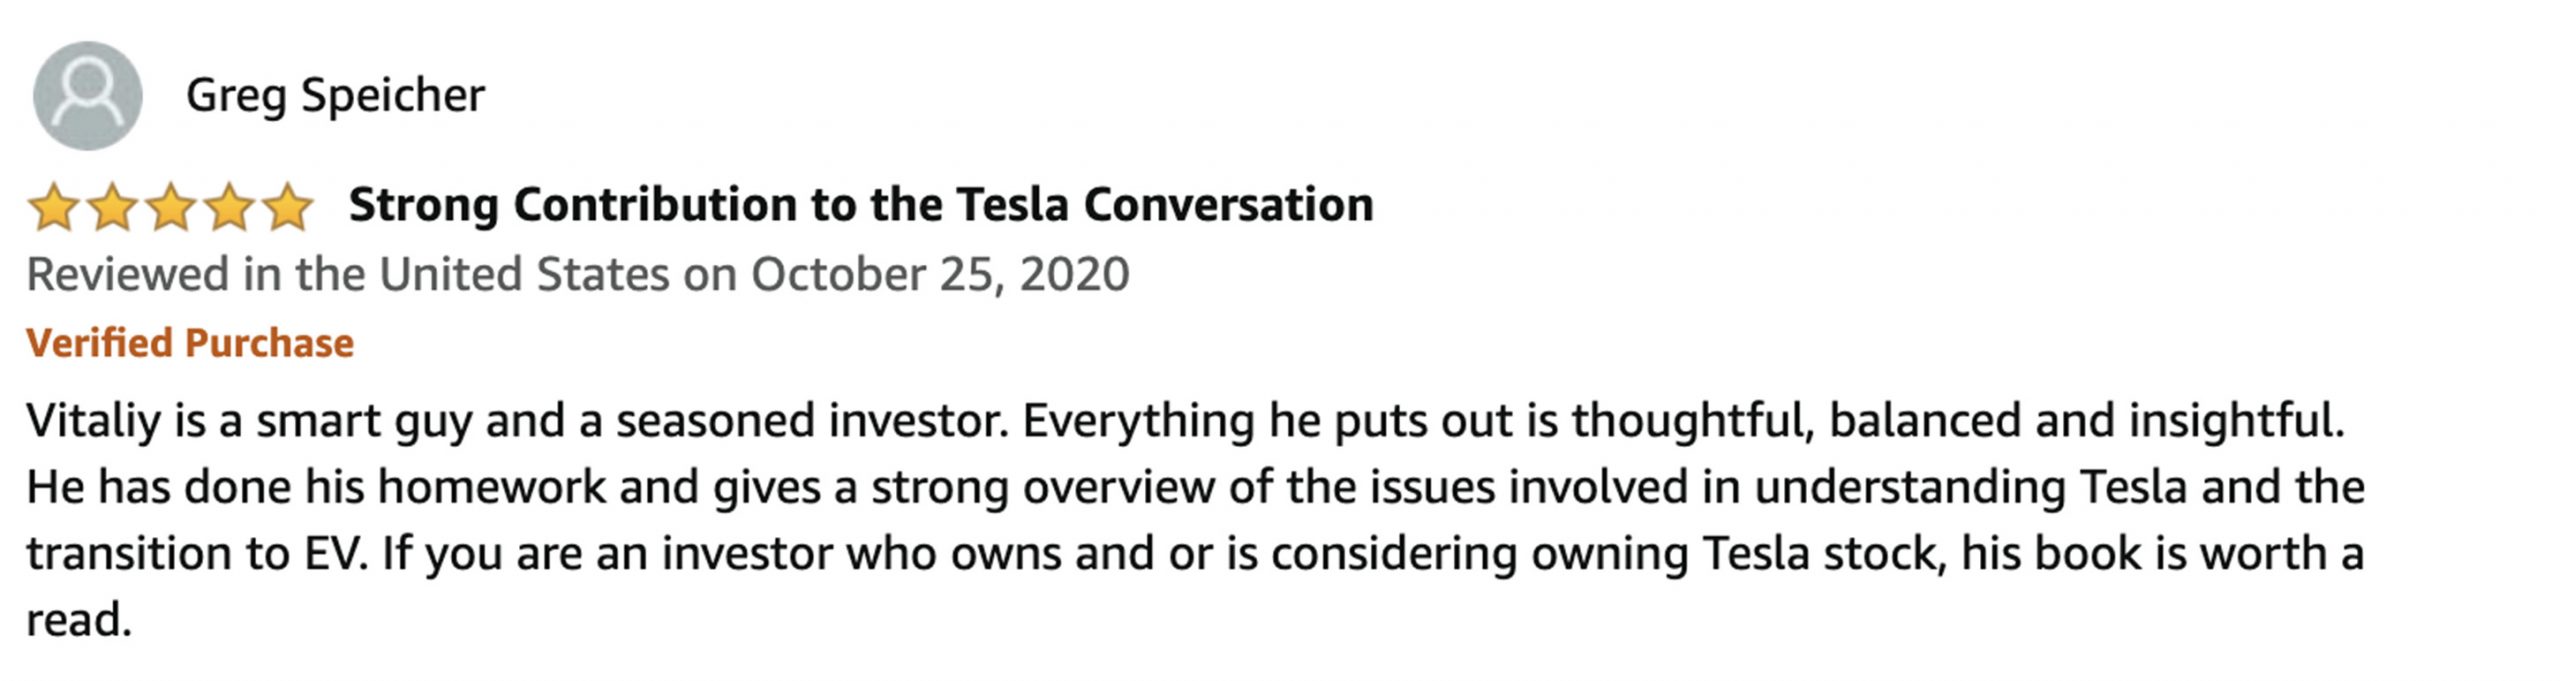This screenshot has width=2560, height=681.
Task: Click the third rating star
Action: tap(171, 207)
